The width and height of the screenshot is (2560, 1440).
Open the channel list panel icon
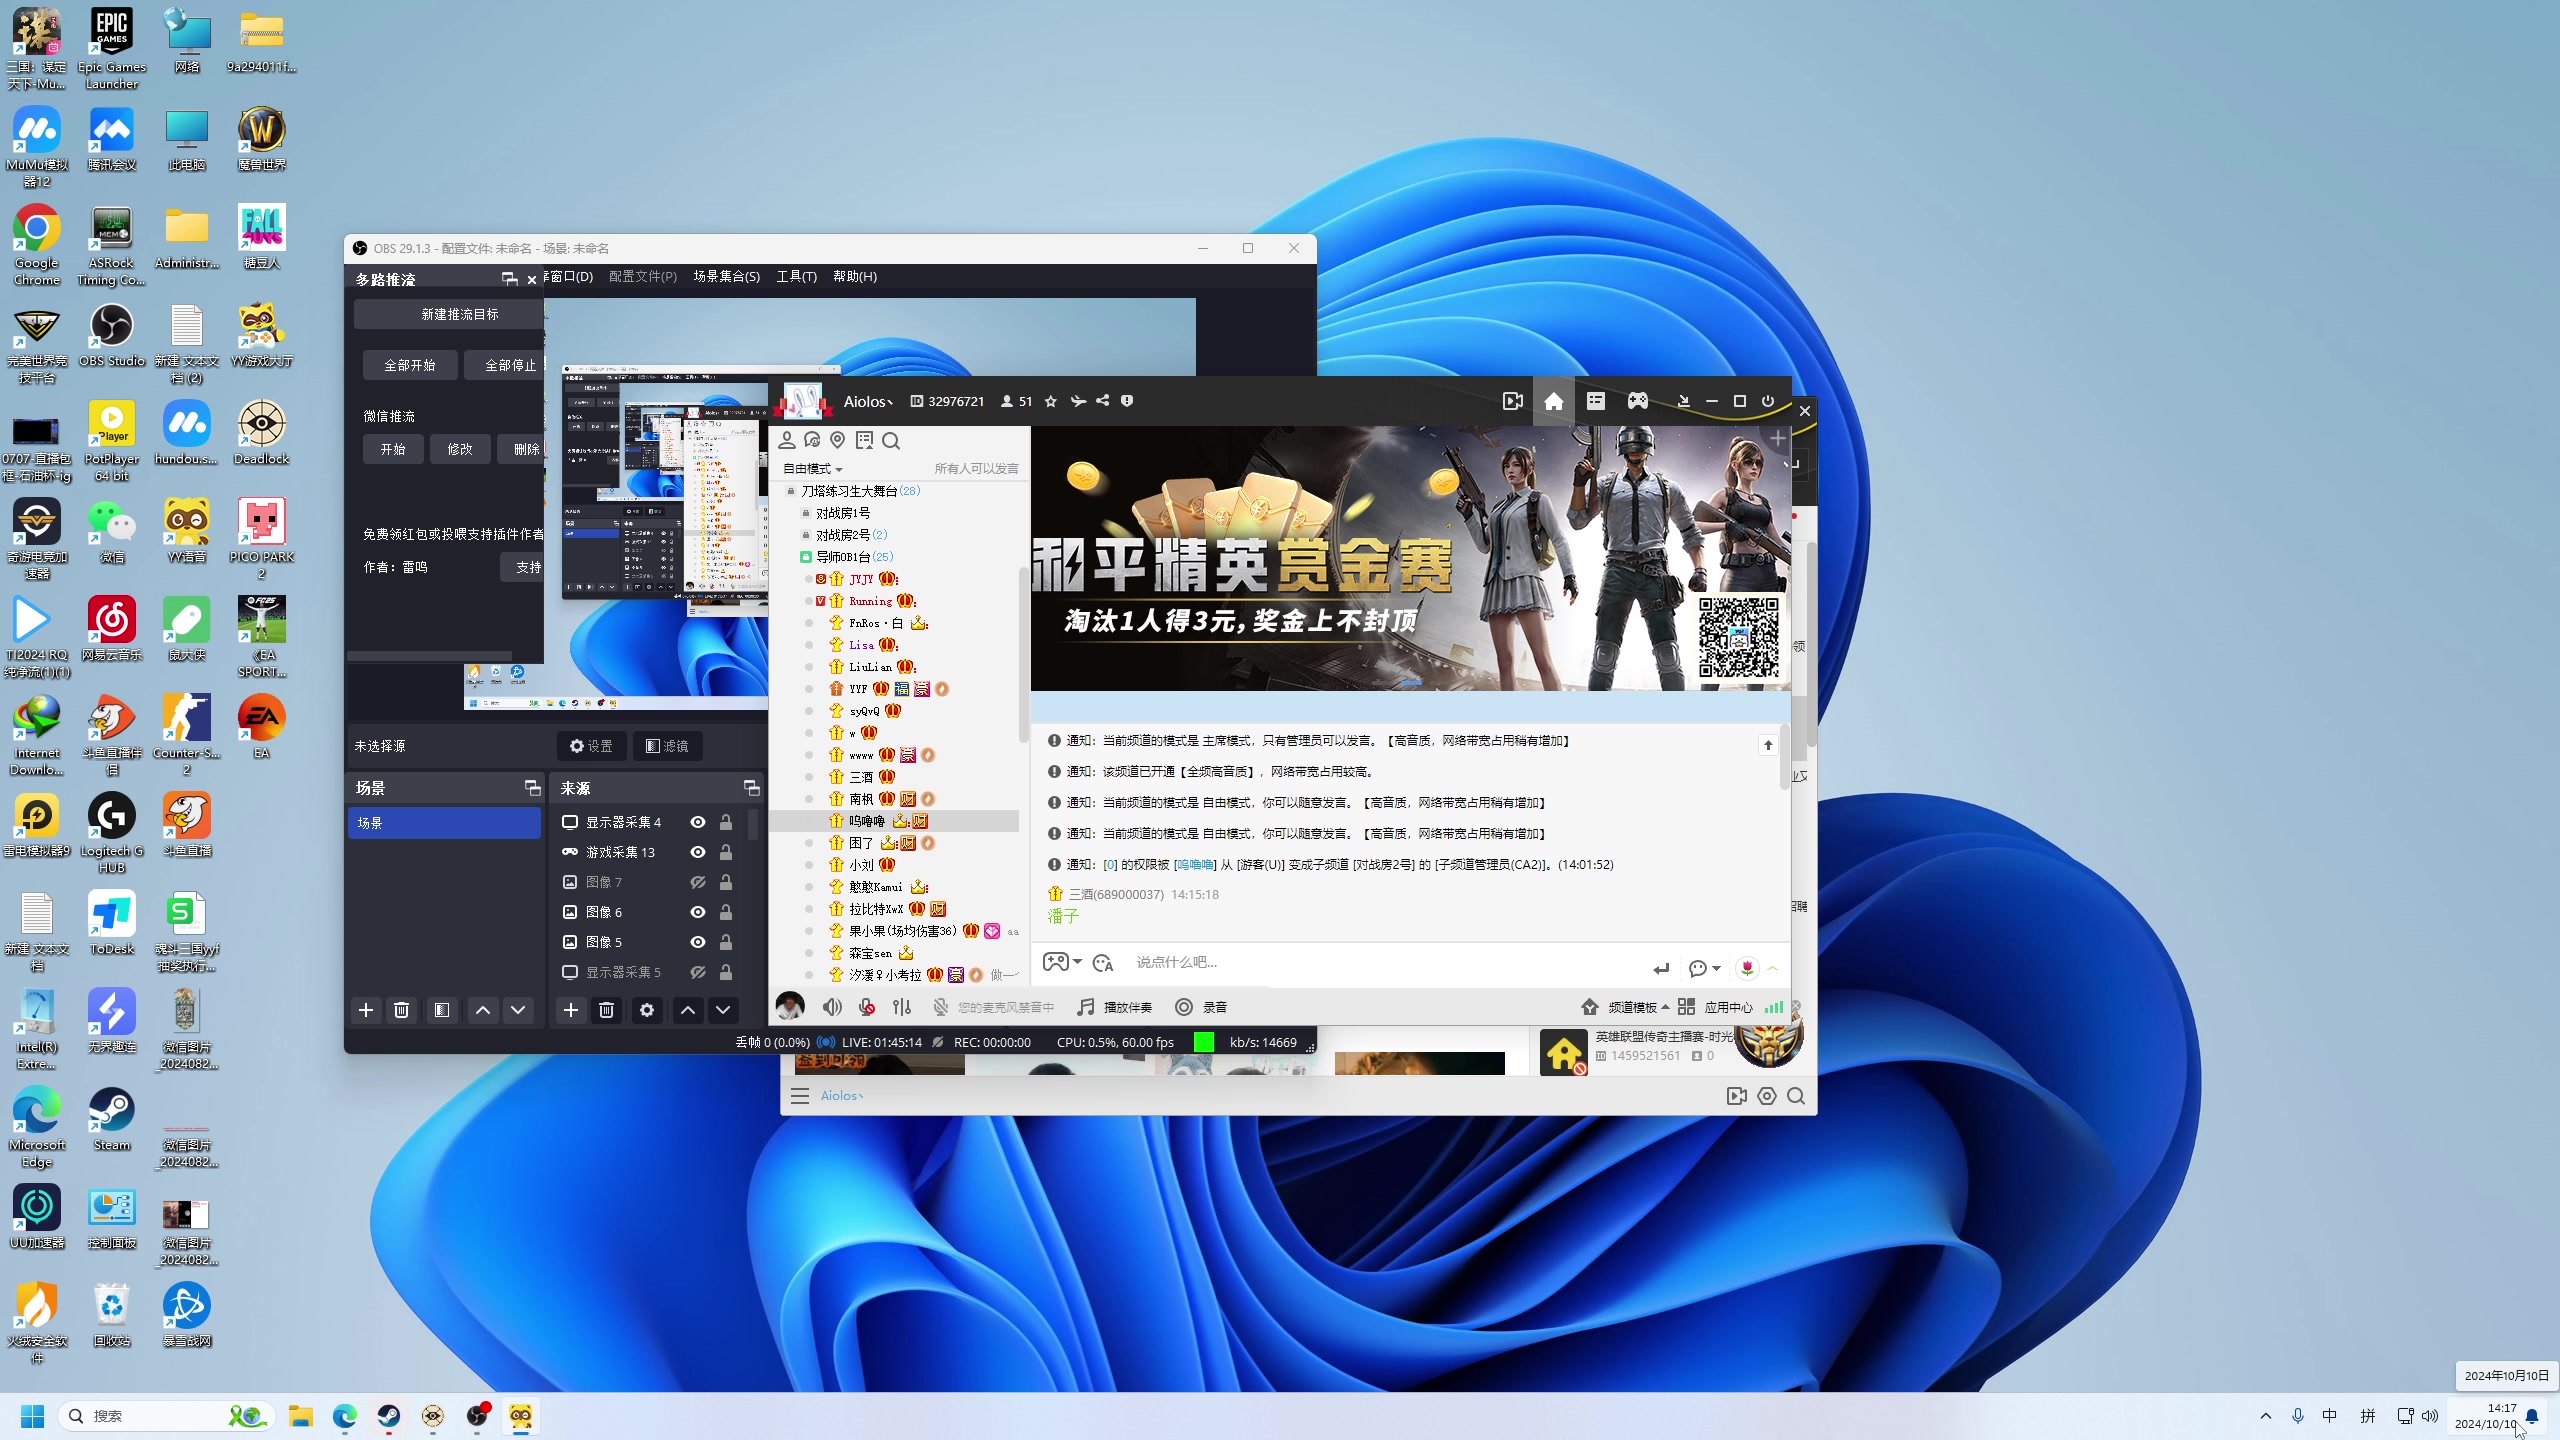pyautogui.click(x=1595, y=401)
